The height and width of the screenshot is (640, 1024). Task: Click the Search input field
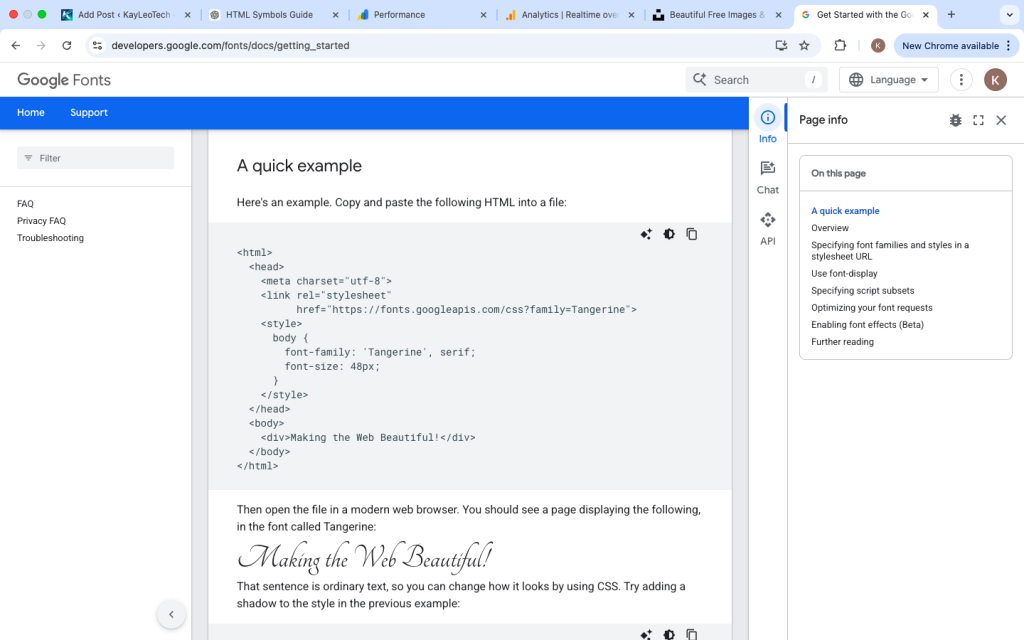click(x=756, y=80)
